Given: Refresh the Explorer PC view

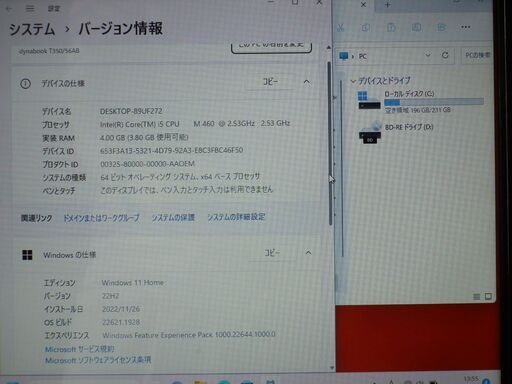Looking at the screenshot, I should click(445, 55).
